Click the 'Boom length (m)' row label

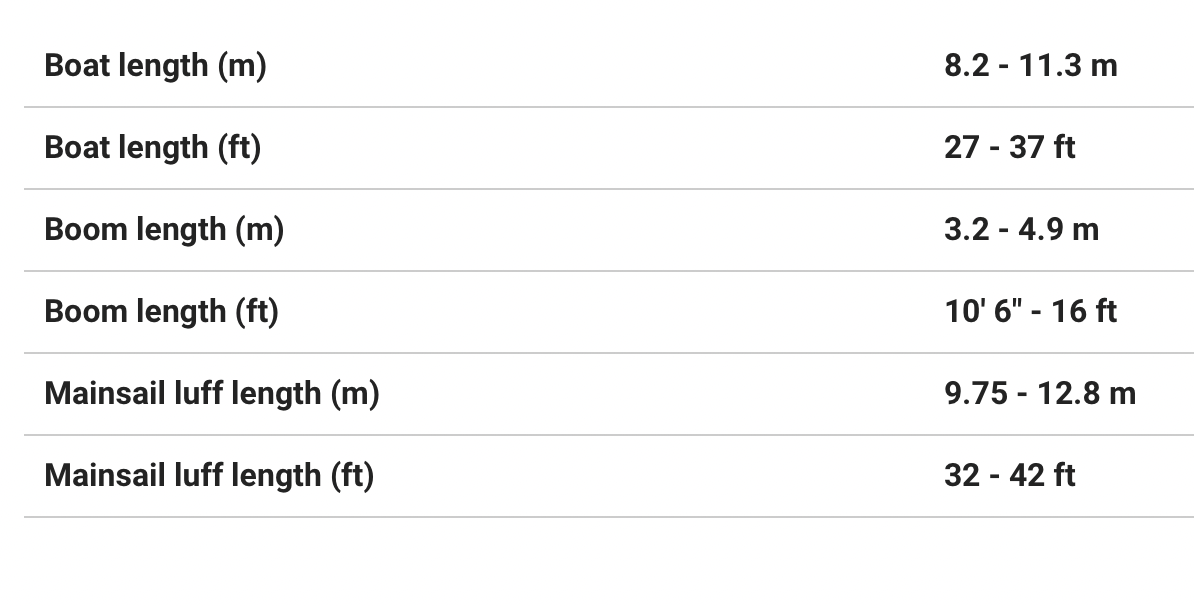164,230
